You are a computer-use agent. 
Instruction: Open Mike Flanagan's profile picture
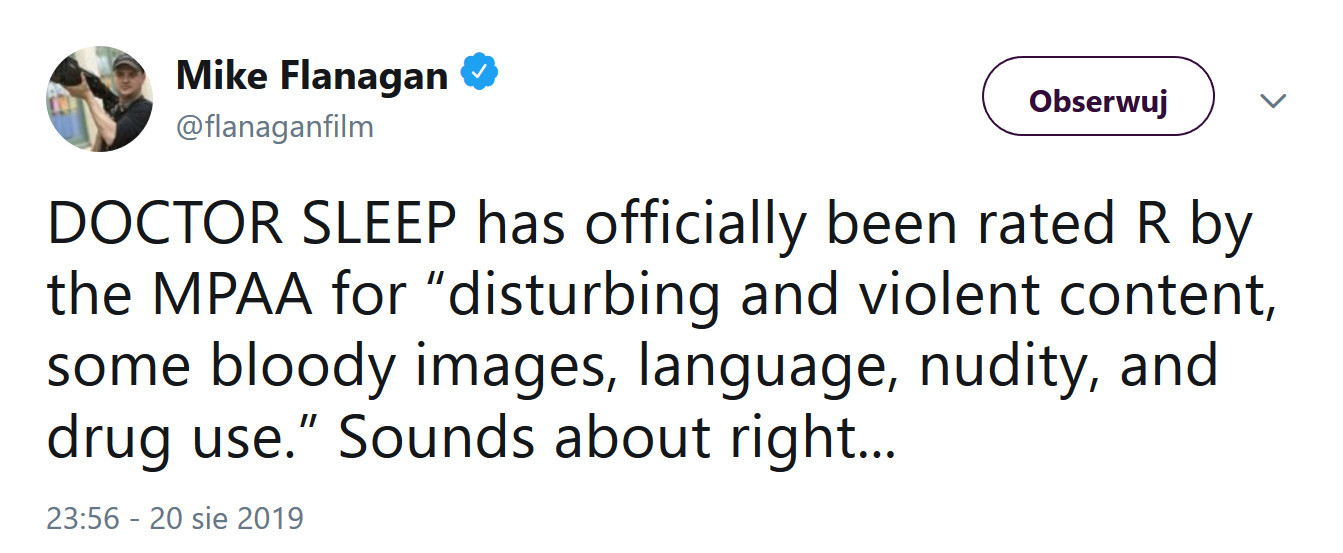point(99,98)
